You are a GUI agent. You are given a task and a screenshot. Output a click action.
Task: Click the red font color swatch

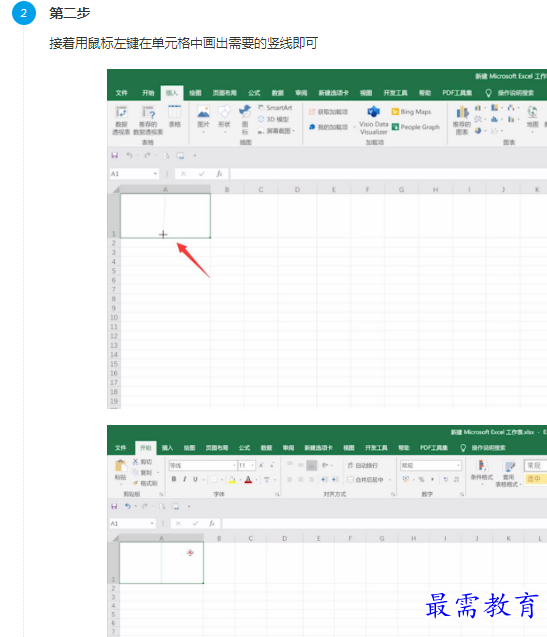pyautogui.click(x=248, y=480)
